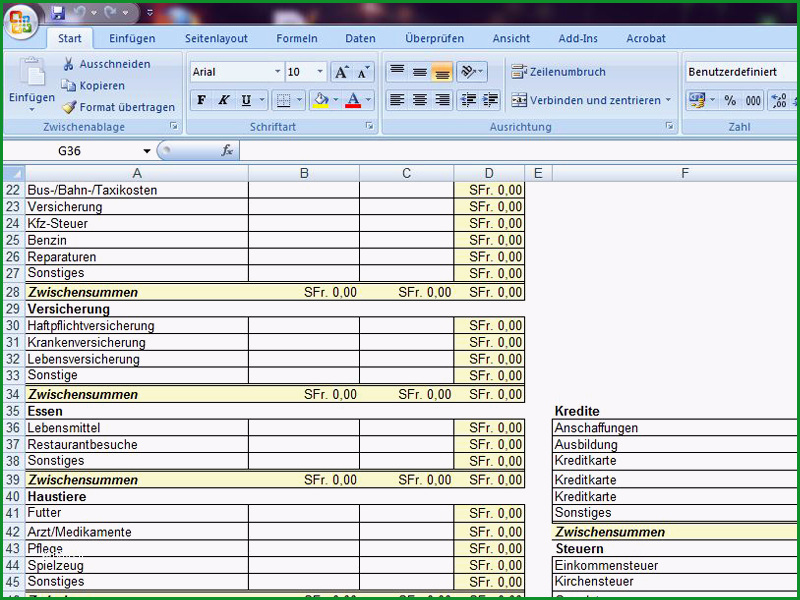Switch to the Formeln tab
The image size is (800, 600).
coord(297,38)
